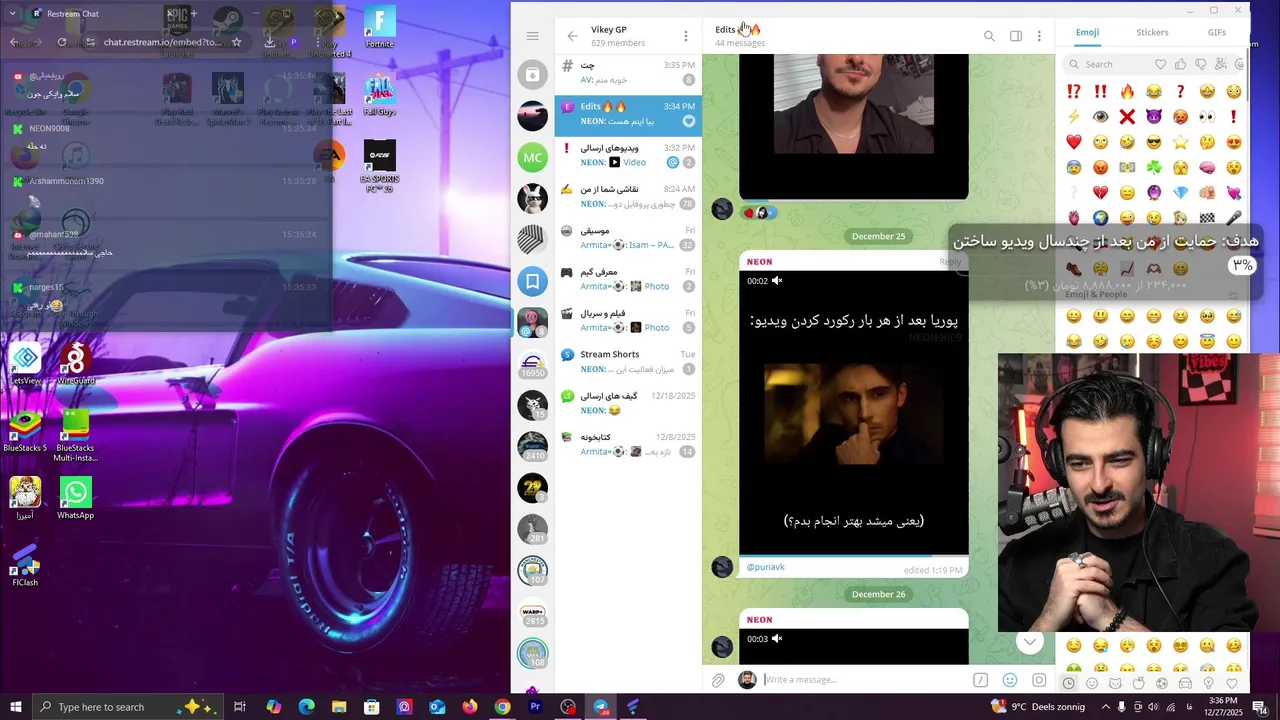Open the معرفی گیم topic

click(x=628, y=280)
